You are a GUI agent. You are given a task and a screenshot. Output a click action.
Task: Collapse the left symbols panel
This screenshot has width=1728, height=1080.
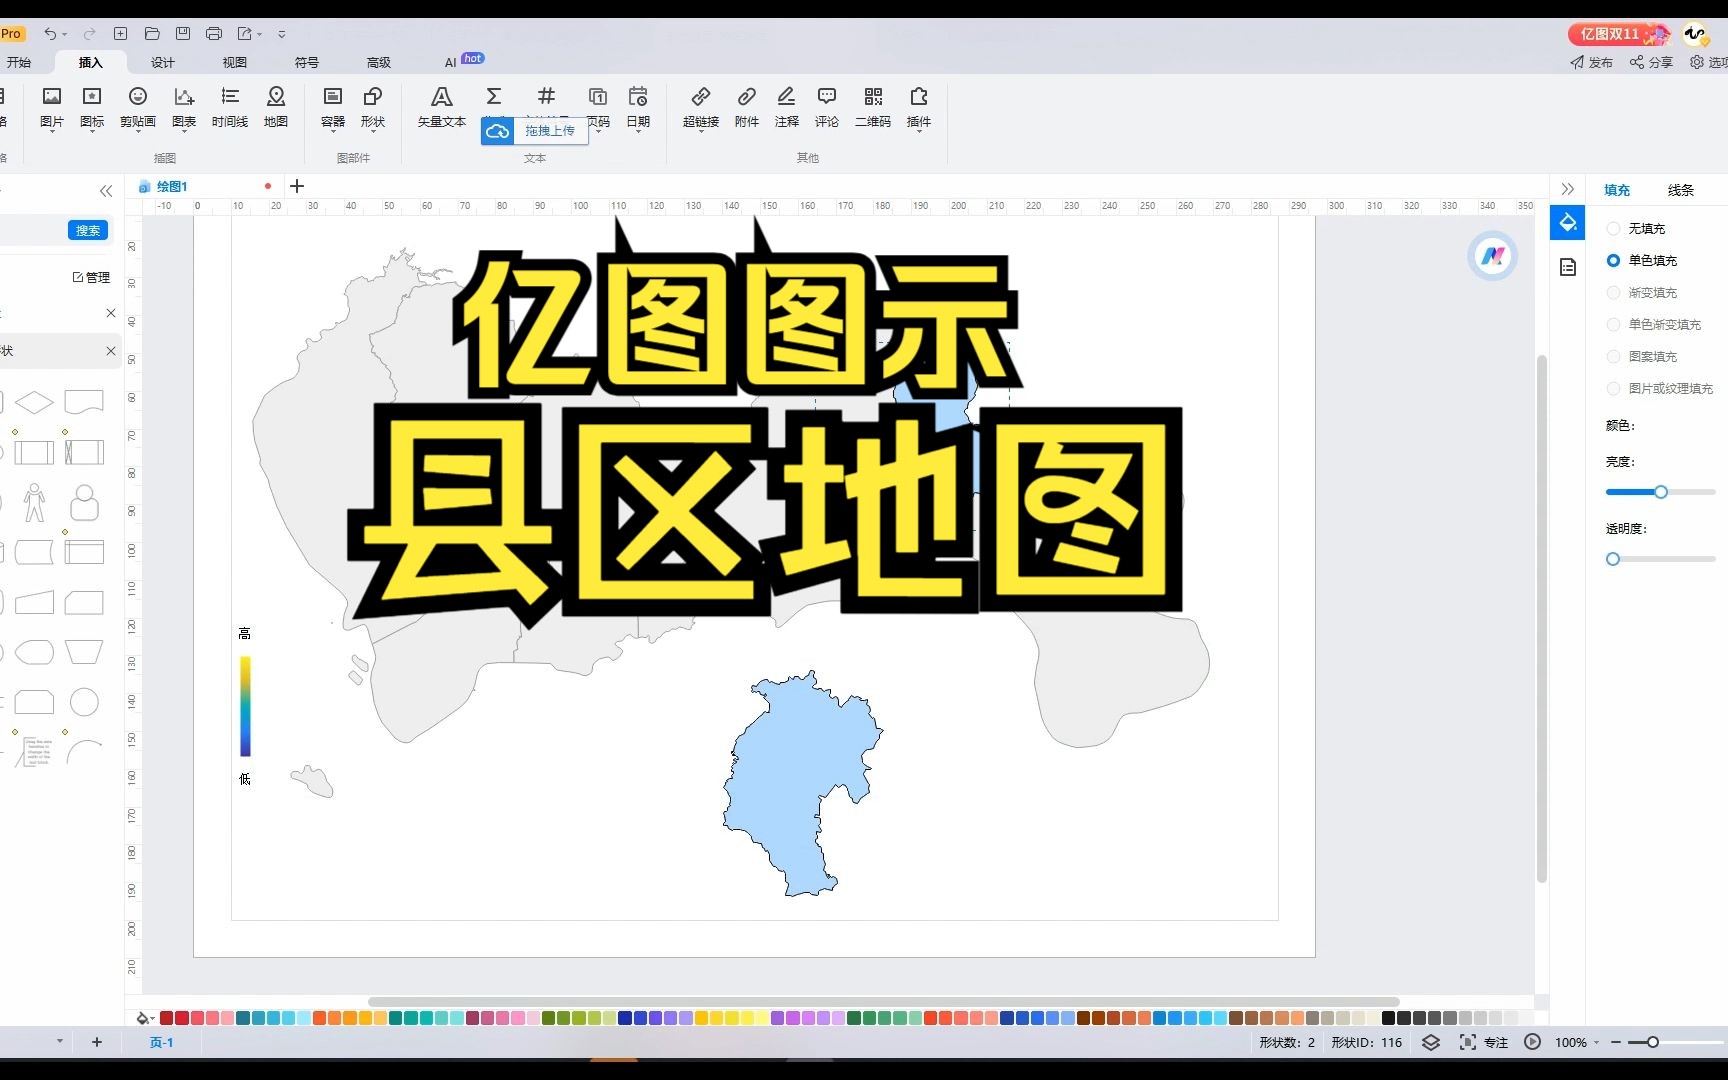[x=106, y=190]
